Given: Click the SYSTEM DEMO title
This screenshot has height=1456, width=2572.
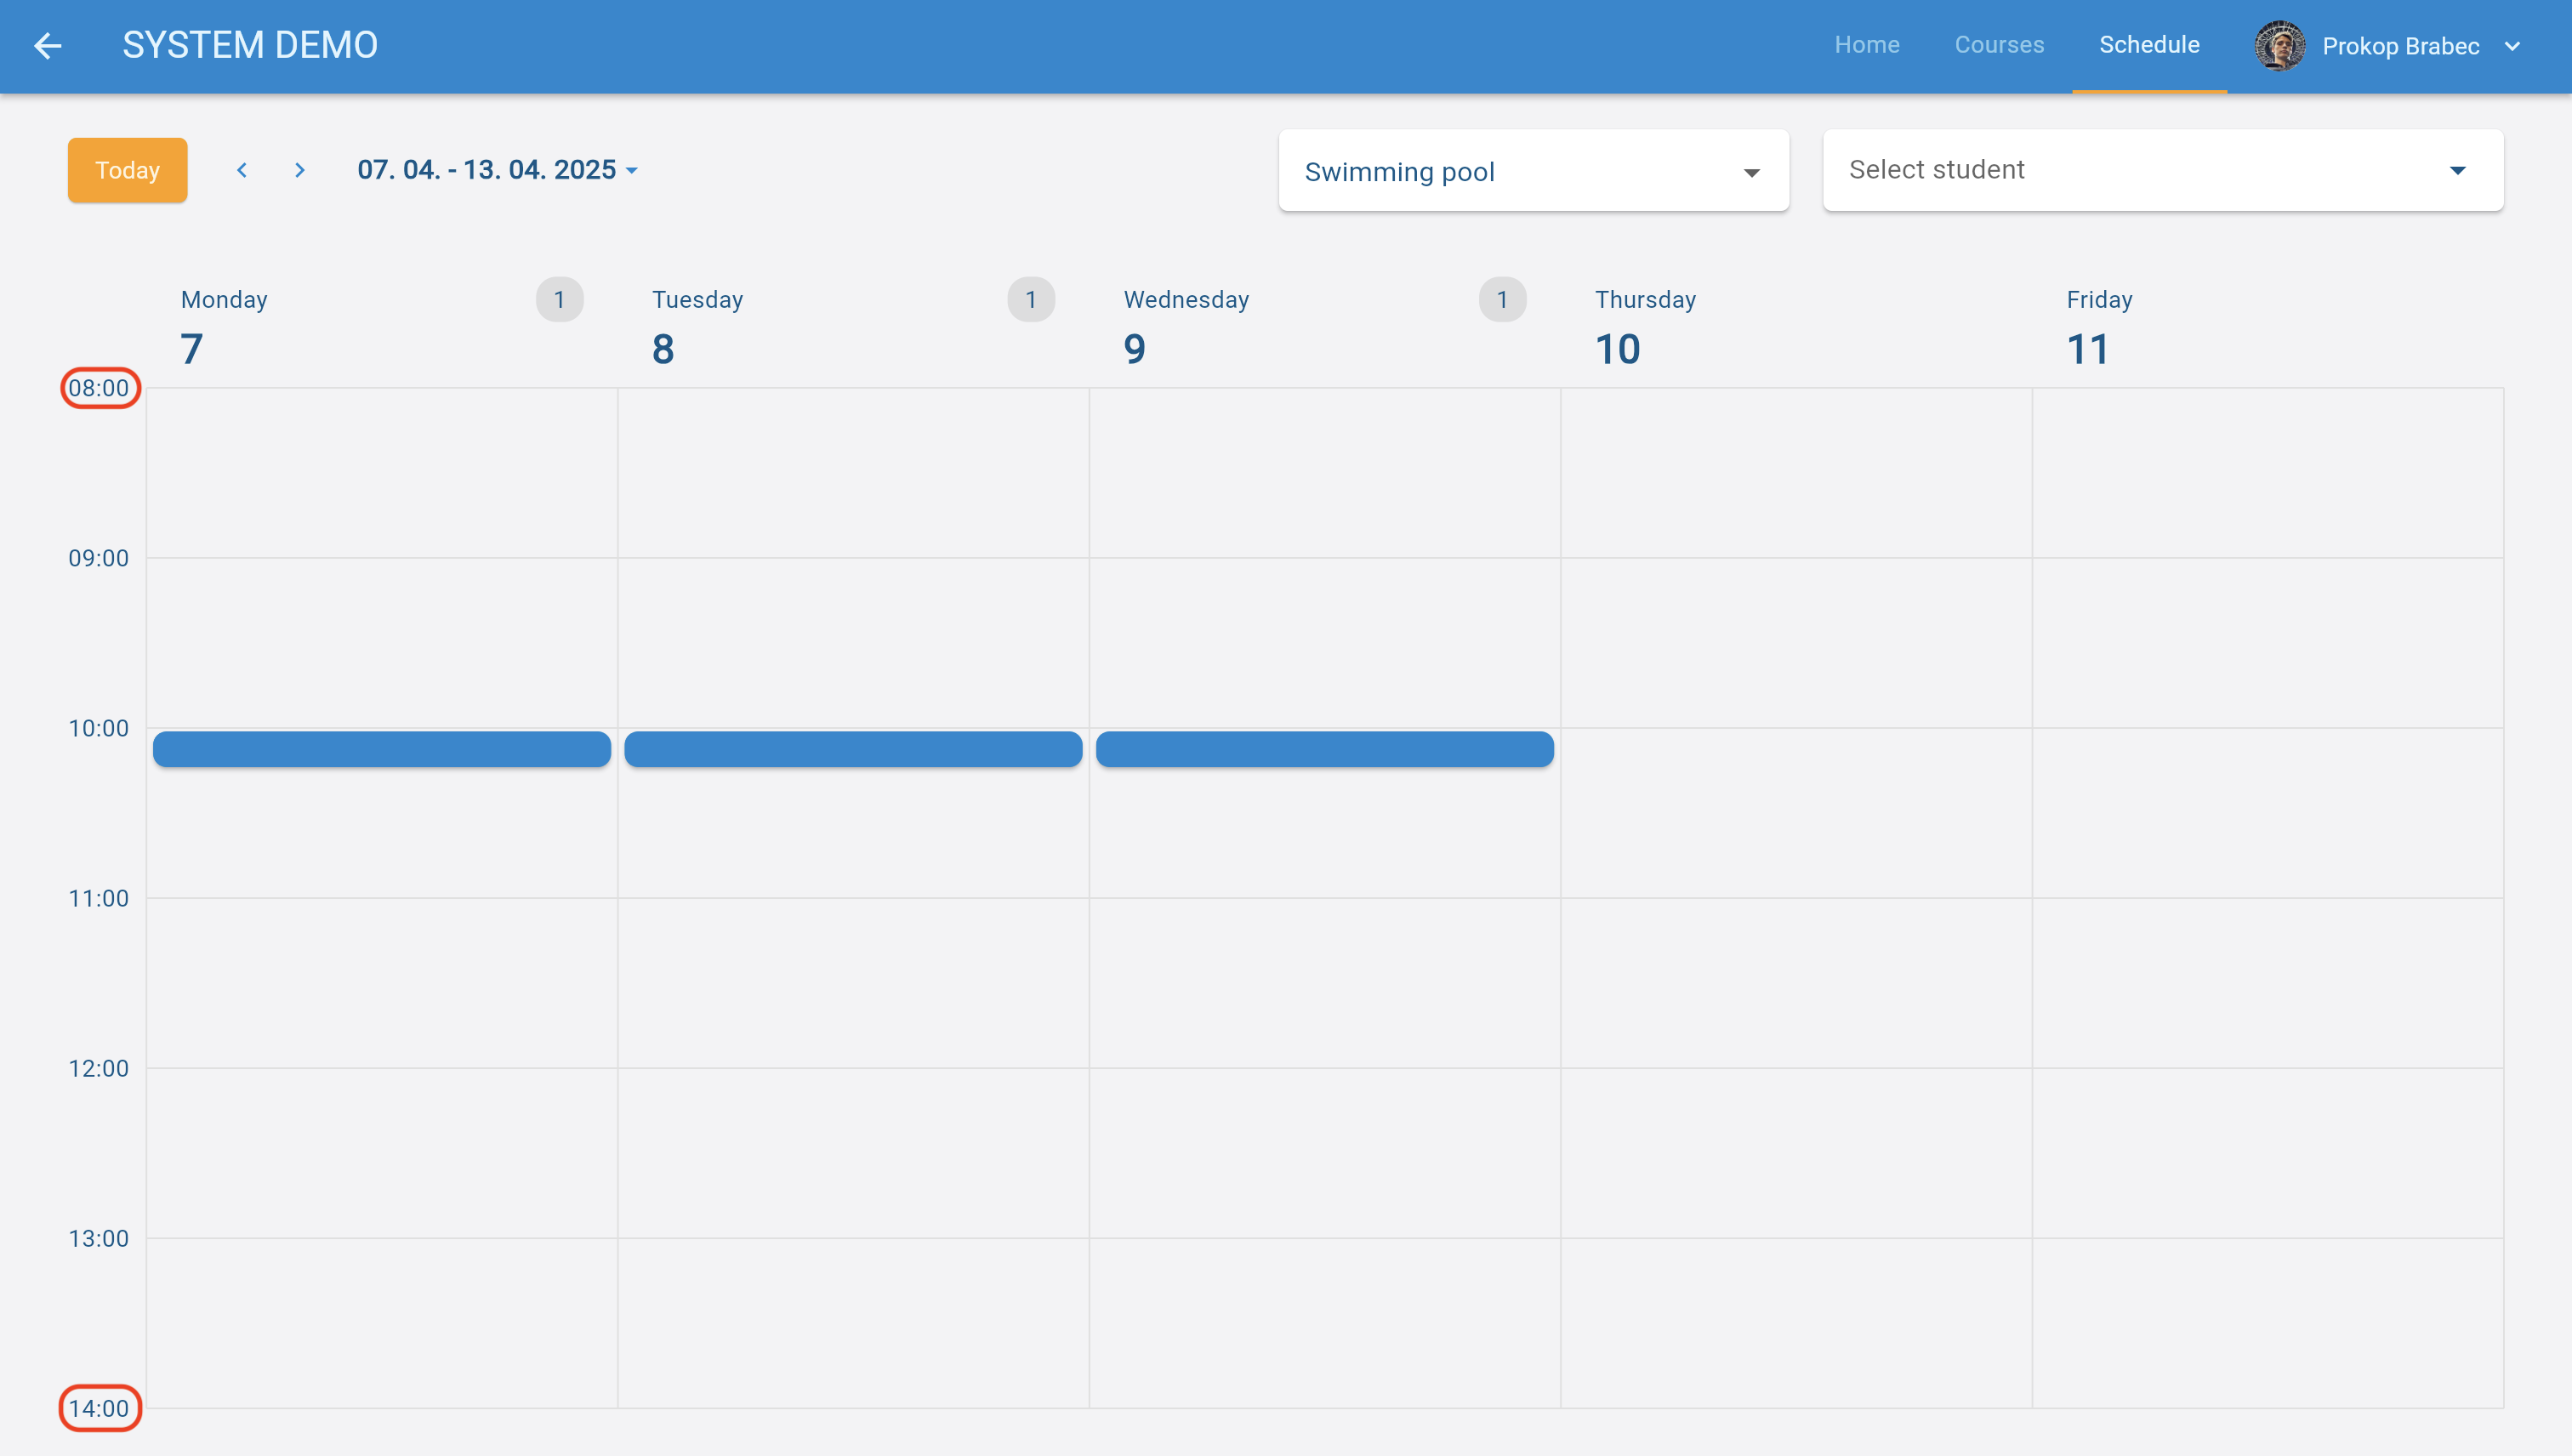Looking at the screenshot, I should click(x=250, y=45).
